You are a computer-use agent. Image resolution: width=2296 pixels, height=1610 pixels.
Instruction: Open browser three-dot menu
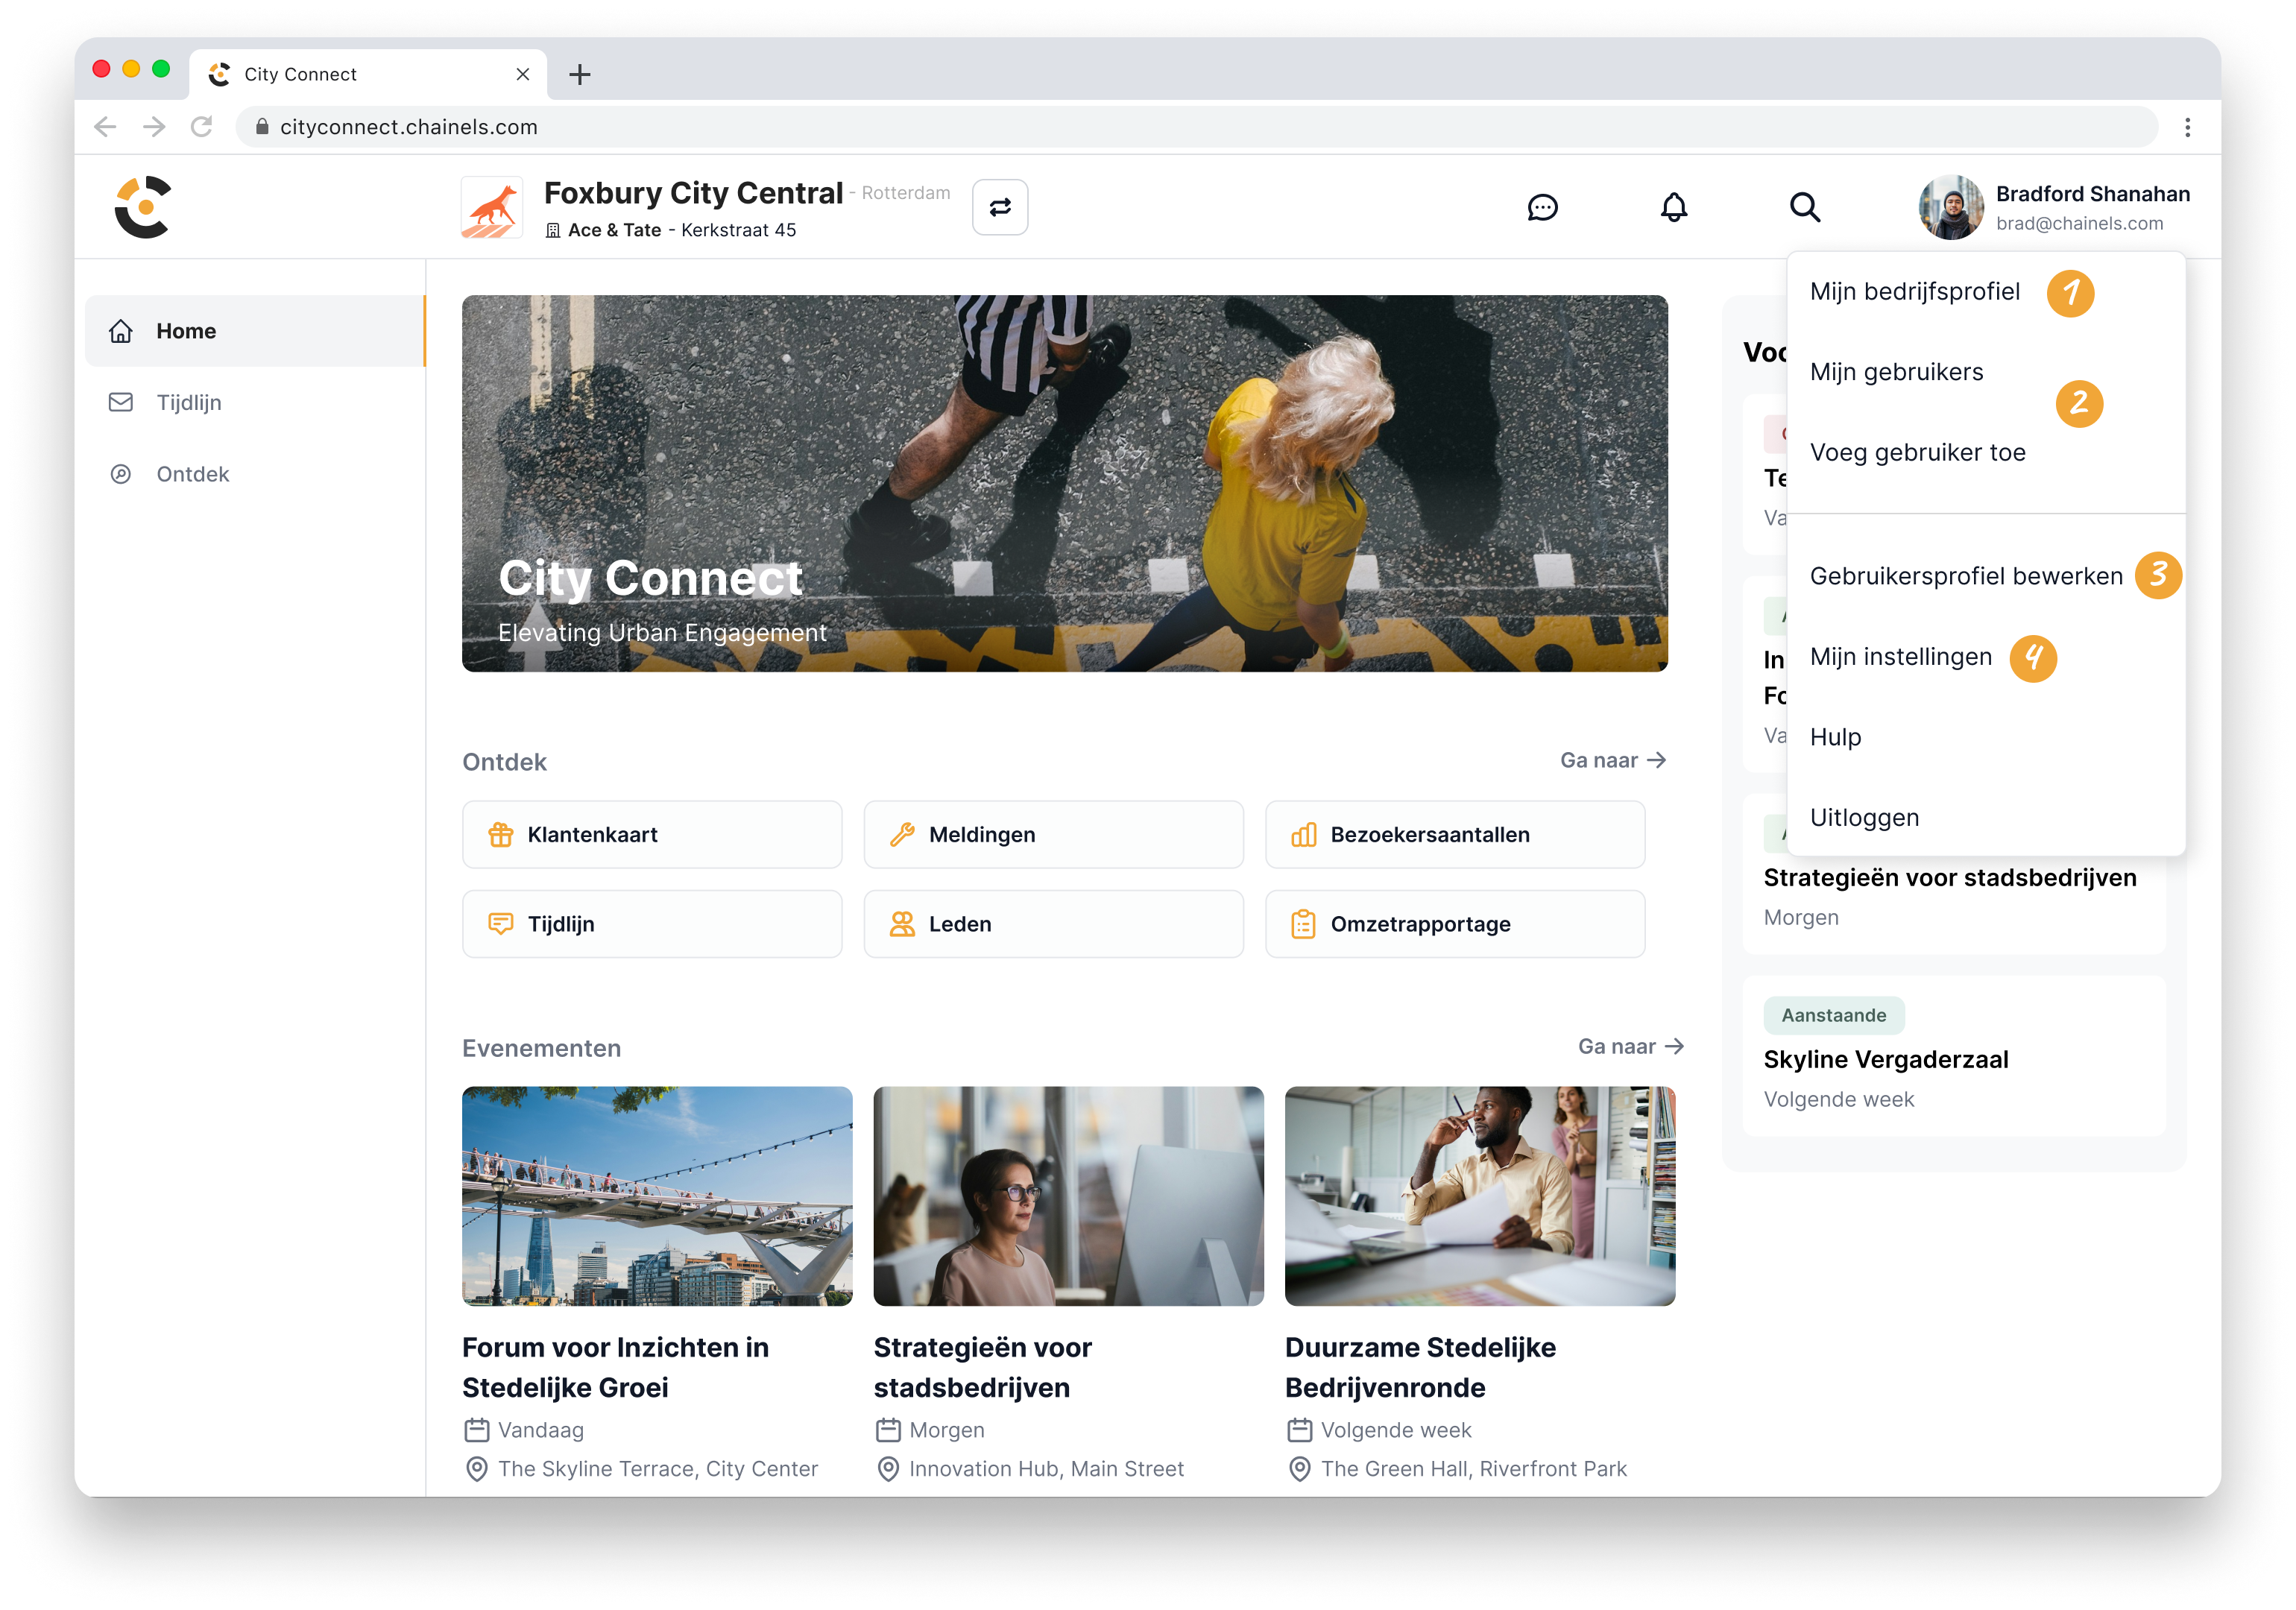tap(2187, 127)
